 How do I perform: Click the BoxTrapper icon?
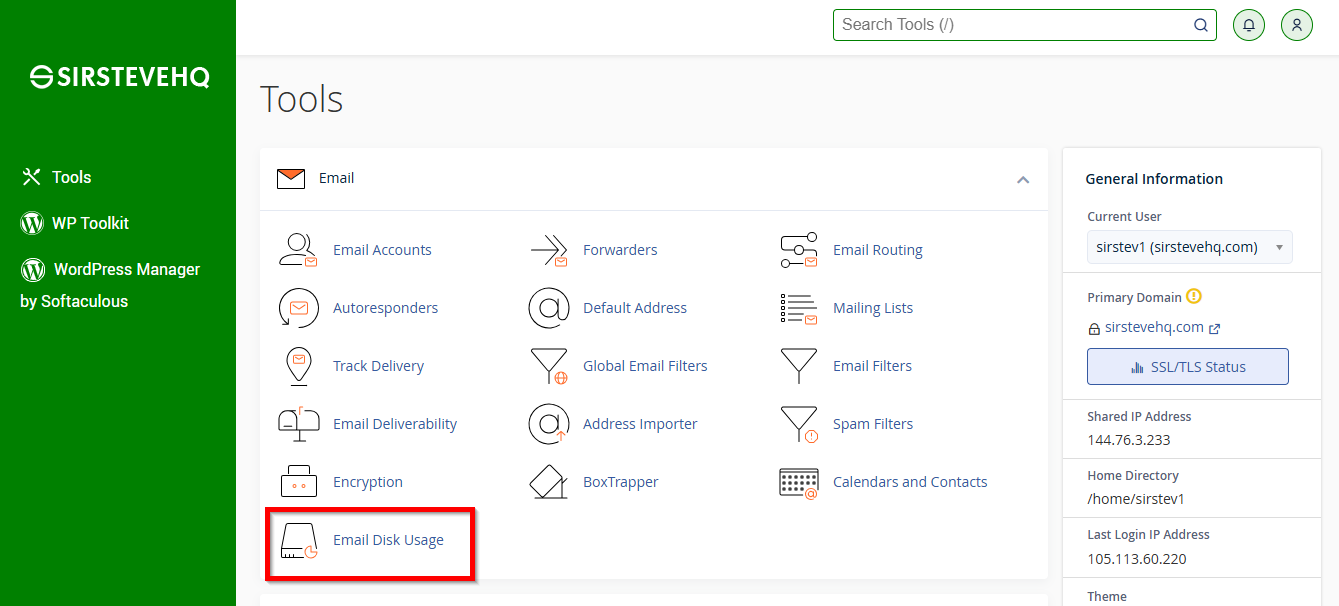tap(549, 482)
